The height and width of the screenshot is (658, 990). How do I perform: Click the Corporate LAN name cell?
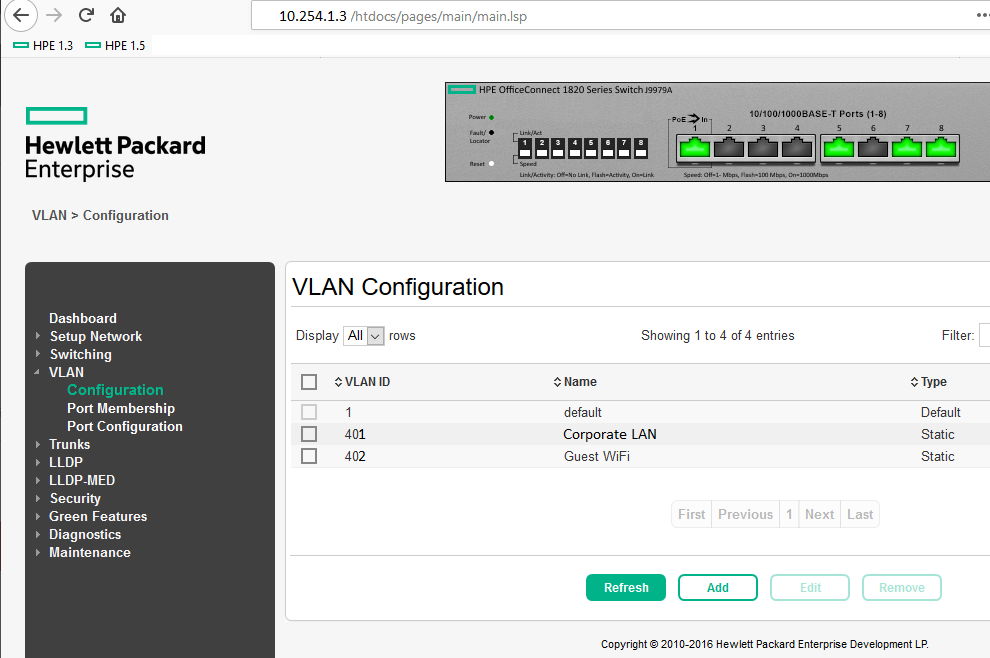609,434
